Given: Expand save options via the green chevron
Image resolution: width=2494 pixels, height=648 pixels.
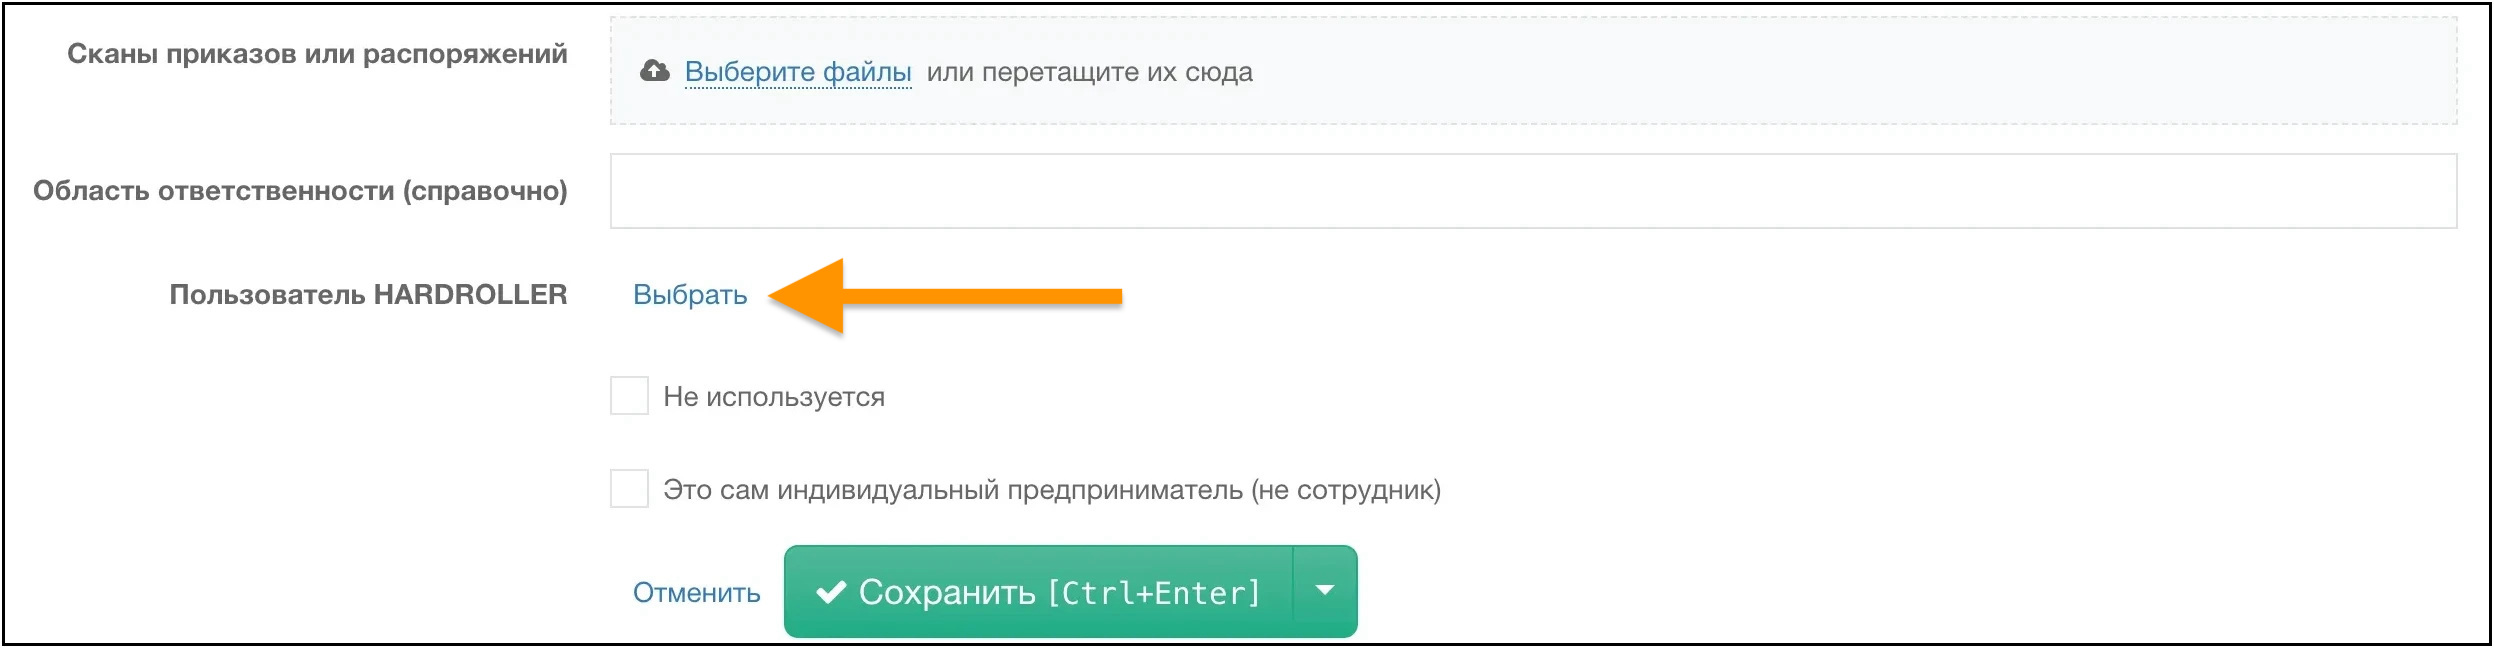Looking at the screenshot, I should (1324, 590).
